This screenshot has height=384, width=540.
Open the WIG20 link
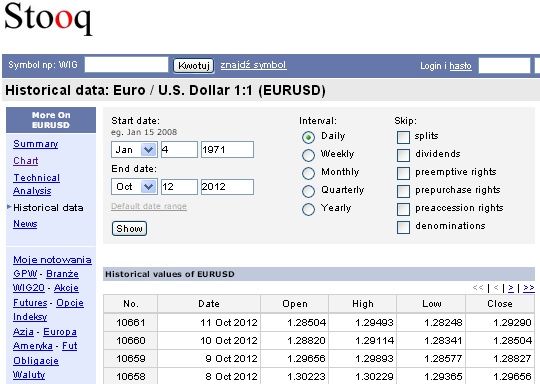click(29, 288)
